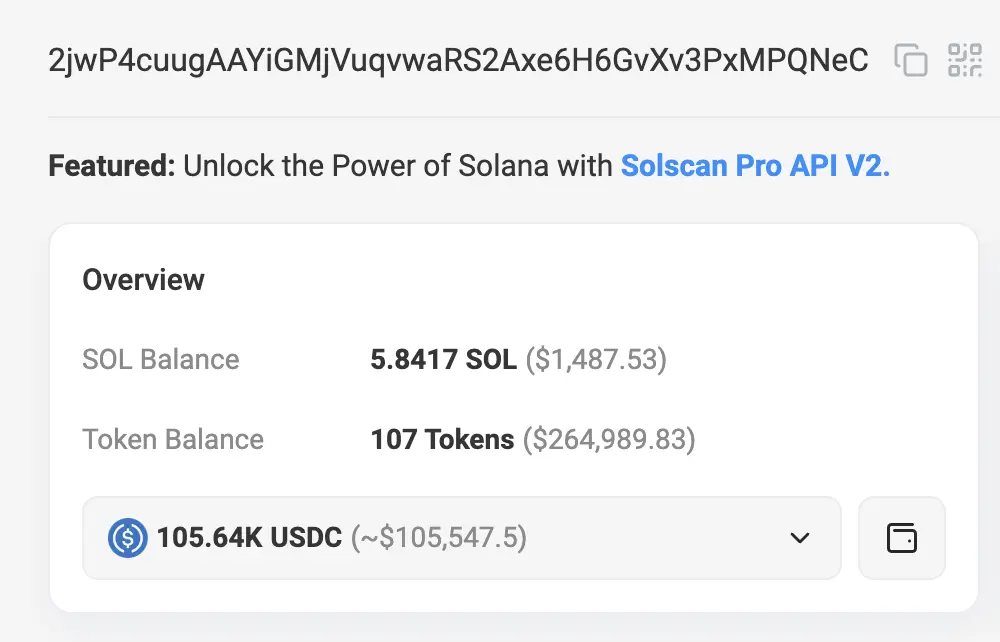Click the 107 Tokens count
Screen dimensions: 1000x642
click(x=442, y=439)
